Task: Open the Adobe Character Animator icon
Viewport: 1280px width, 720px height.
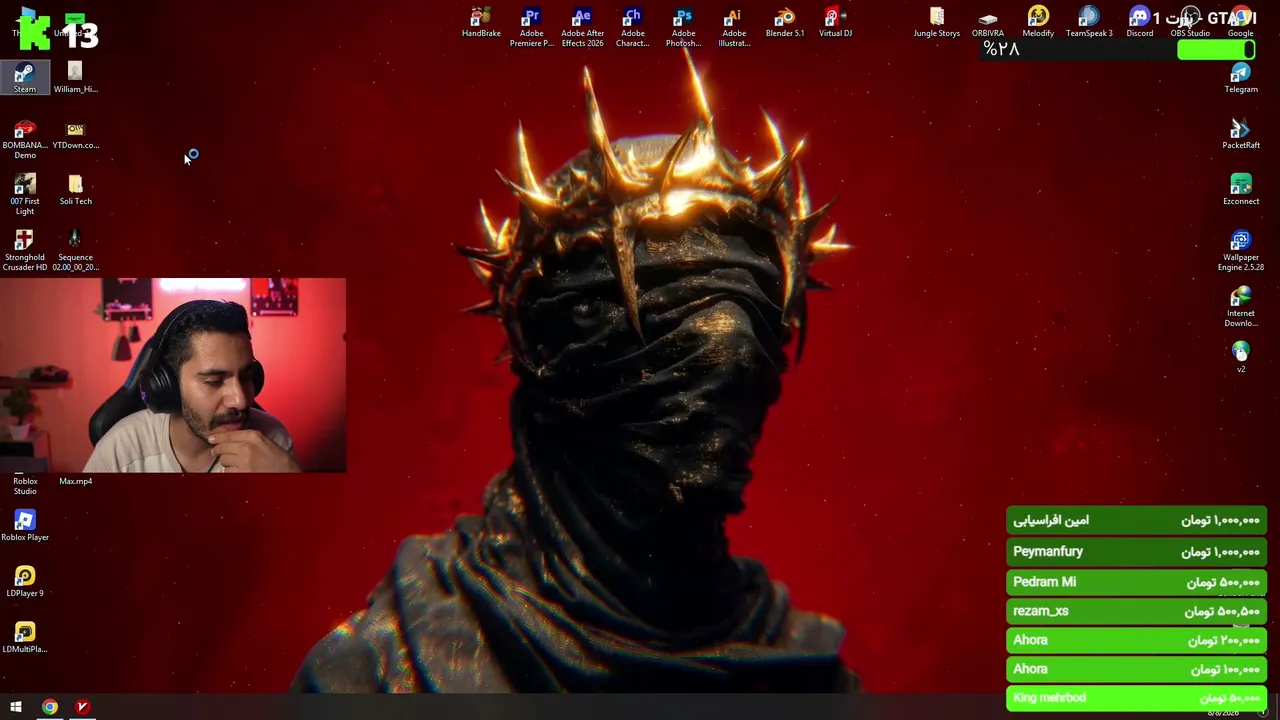Action: click(x=632, y=28)
